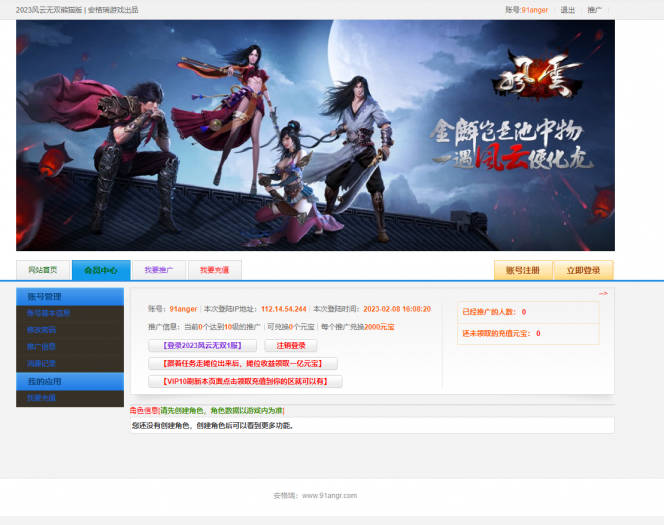Click the VIP10 refresh recharge button

pos(245,381)
